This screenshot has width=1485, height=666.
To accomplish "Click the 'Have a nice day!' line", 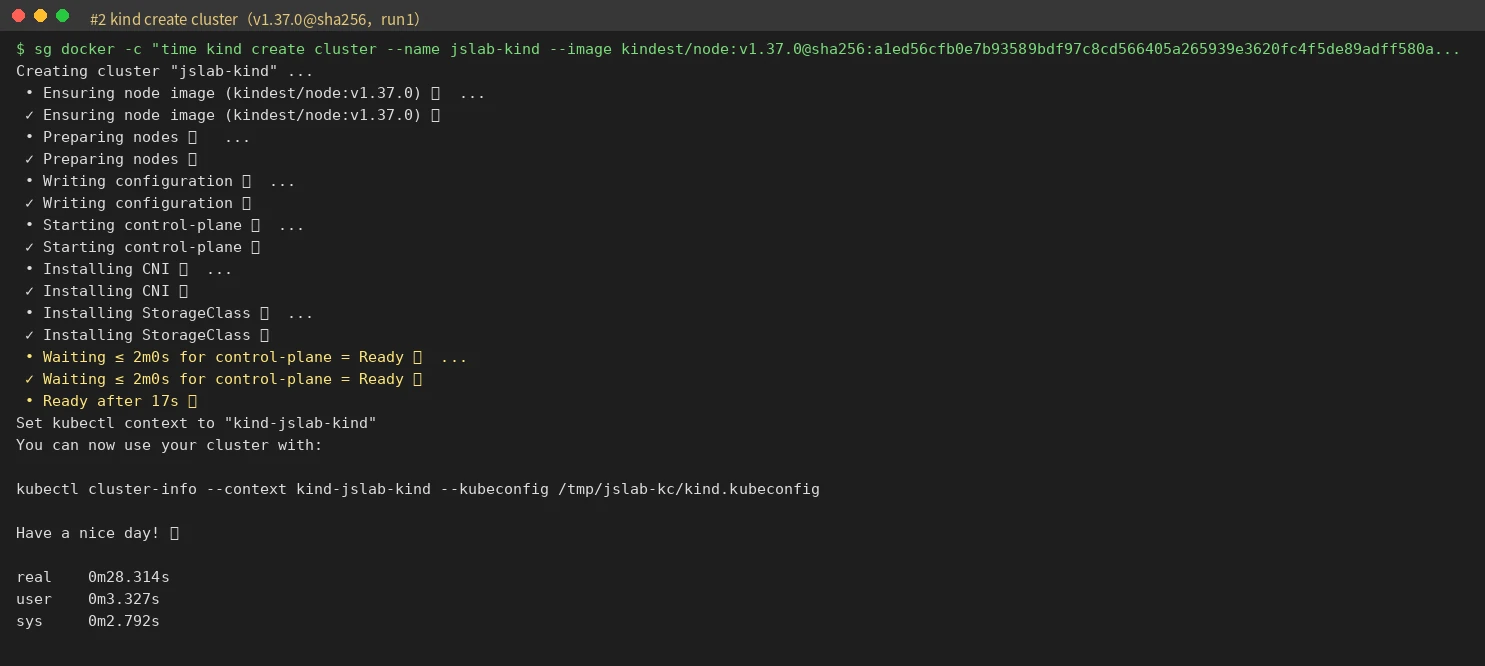I will pyautogui.click(x=98, y=533).
